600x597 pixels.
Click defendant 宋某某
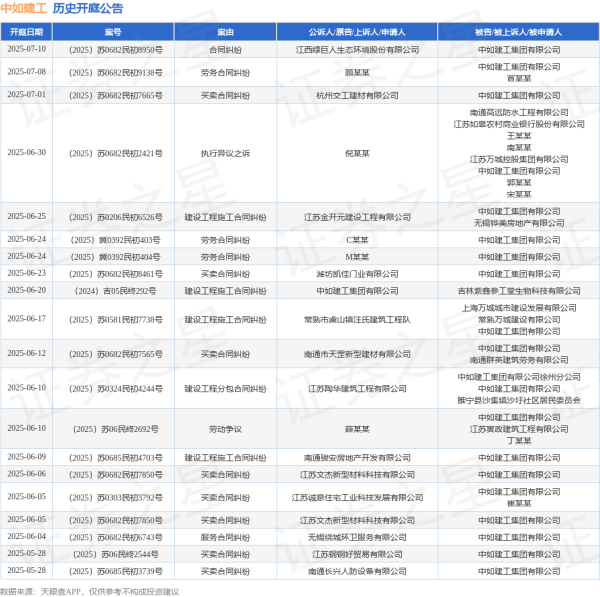click(x=519, y=194)
